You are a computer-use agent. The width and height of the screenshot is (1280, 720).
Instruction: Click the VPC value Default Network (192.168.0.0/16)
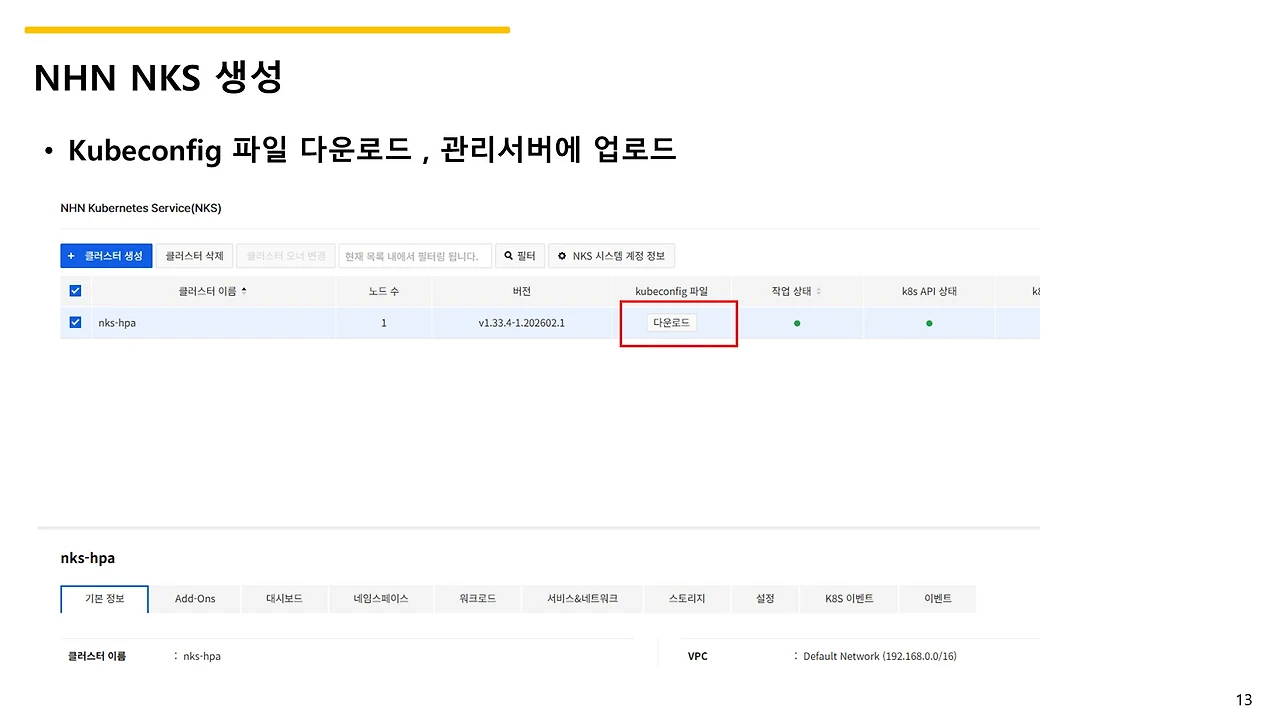[x=880, y=656]
